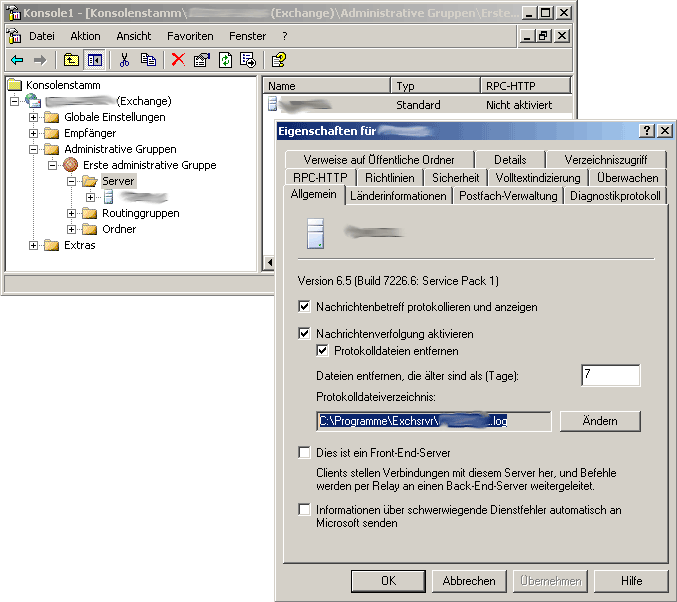Click the Back arrow toolbar icon
Viewport: 677px width, 602px height.
coord(17,60)
